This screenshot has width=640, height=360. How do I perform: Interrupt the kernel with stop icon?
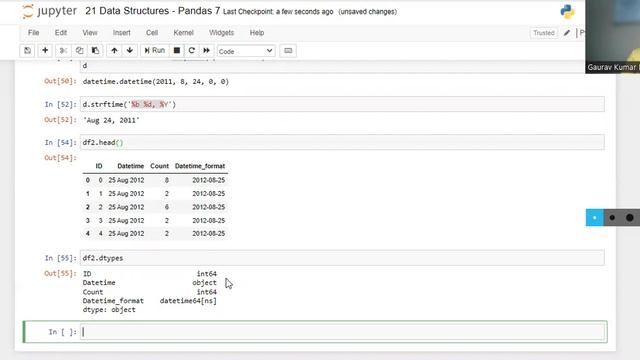click(177, 51)
